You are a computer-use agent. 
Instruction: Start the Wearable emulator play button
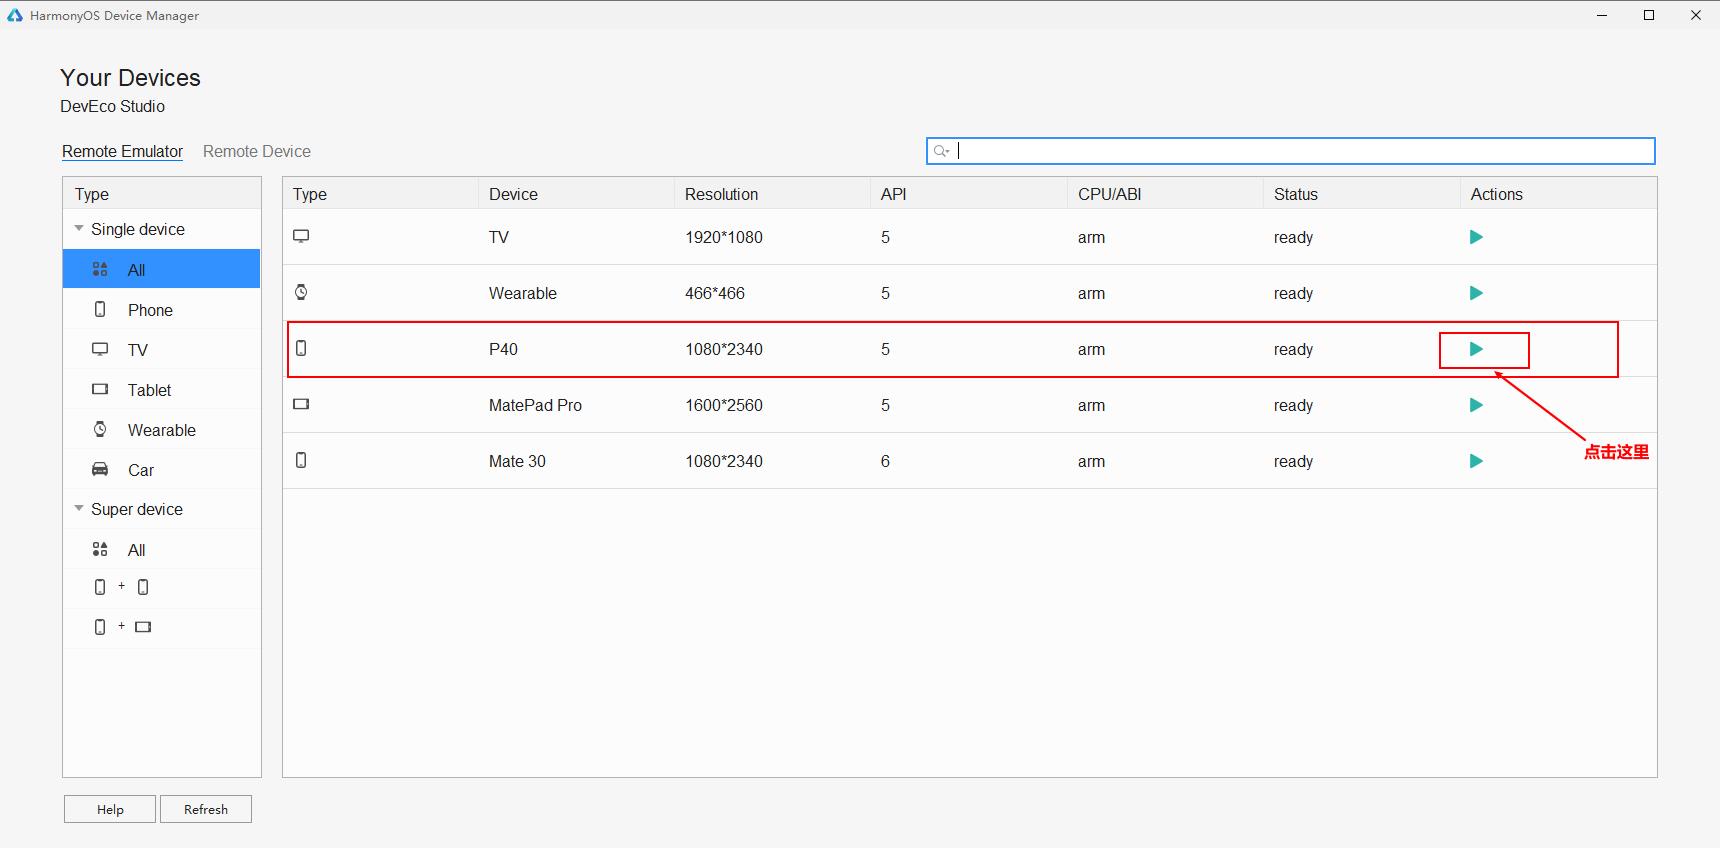click(x=1476, y=293)
